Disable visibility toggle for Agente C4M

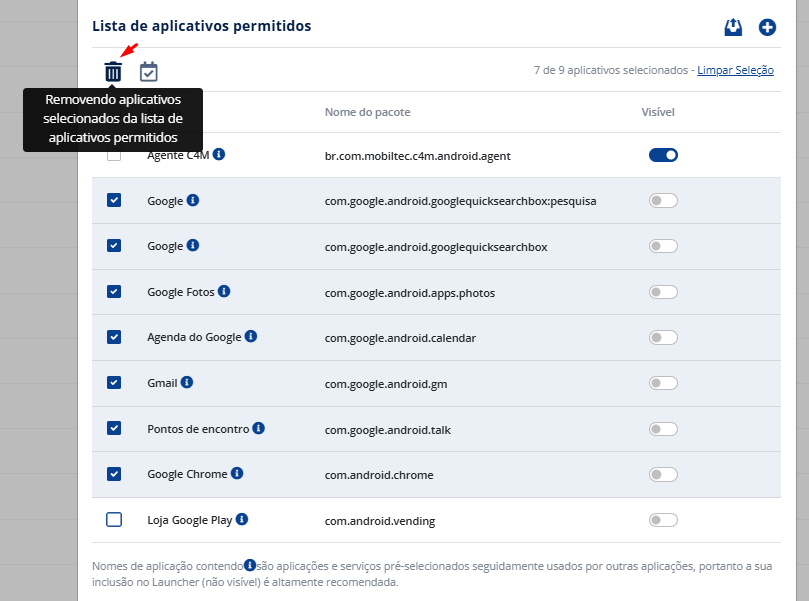click(663, 155)
